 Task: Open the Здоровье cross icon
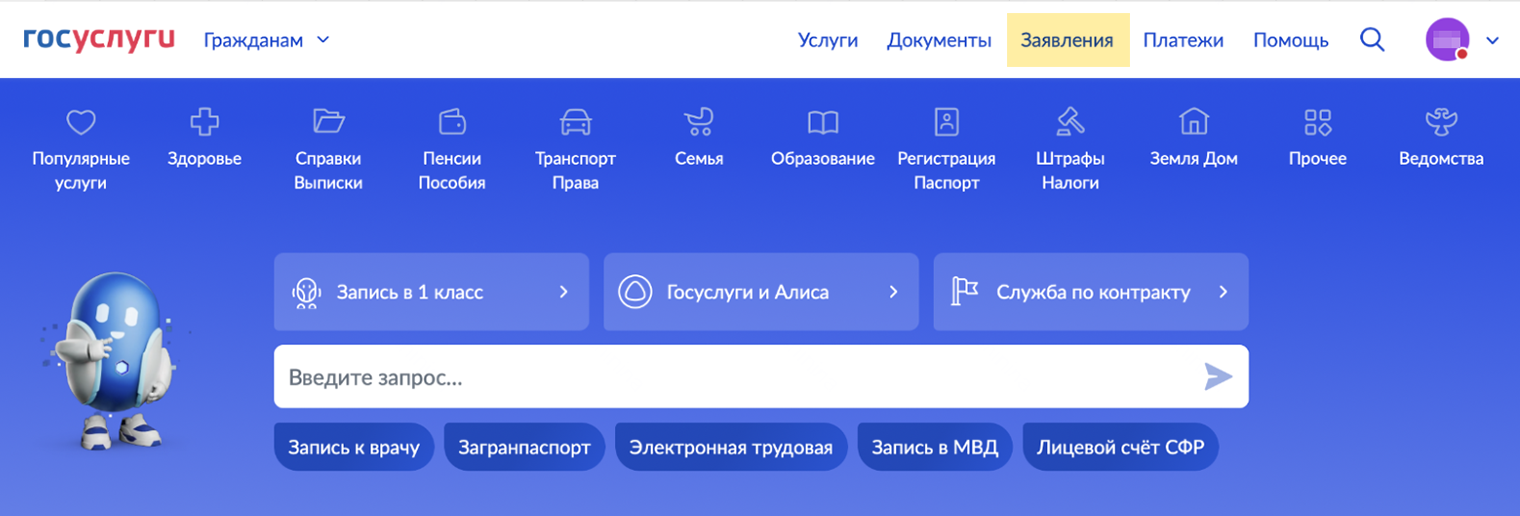[x=205, y=122]
